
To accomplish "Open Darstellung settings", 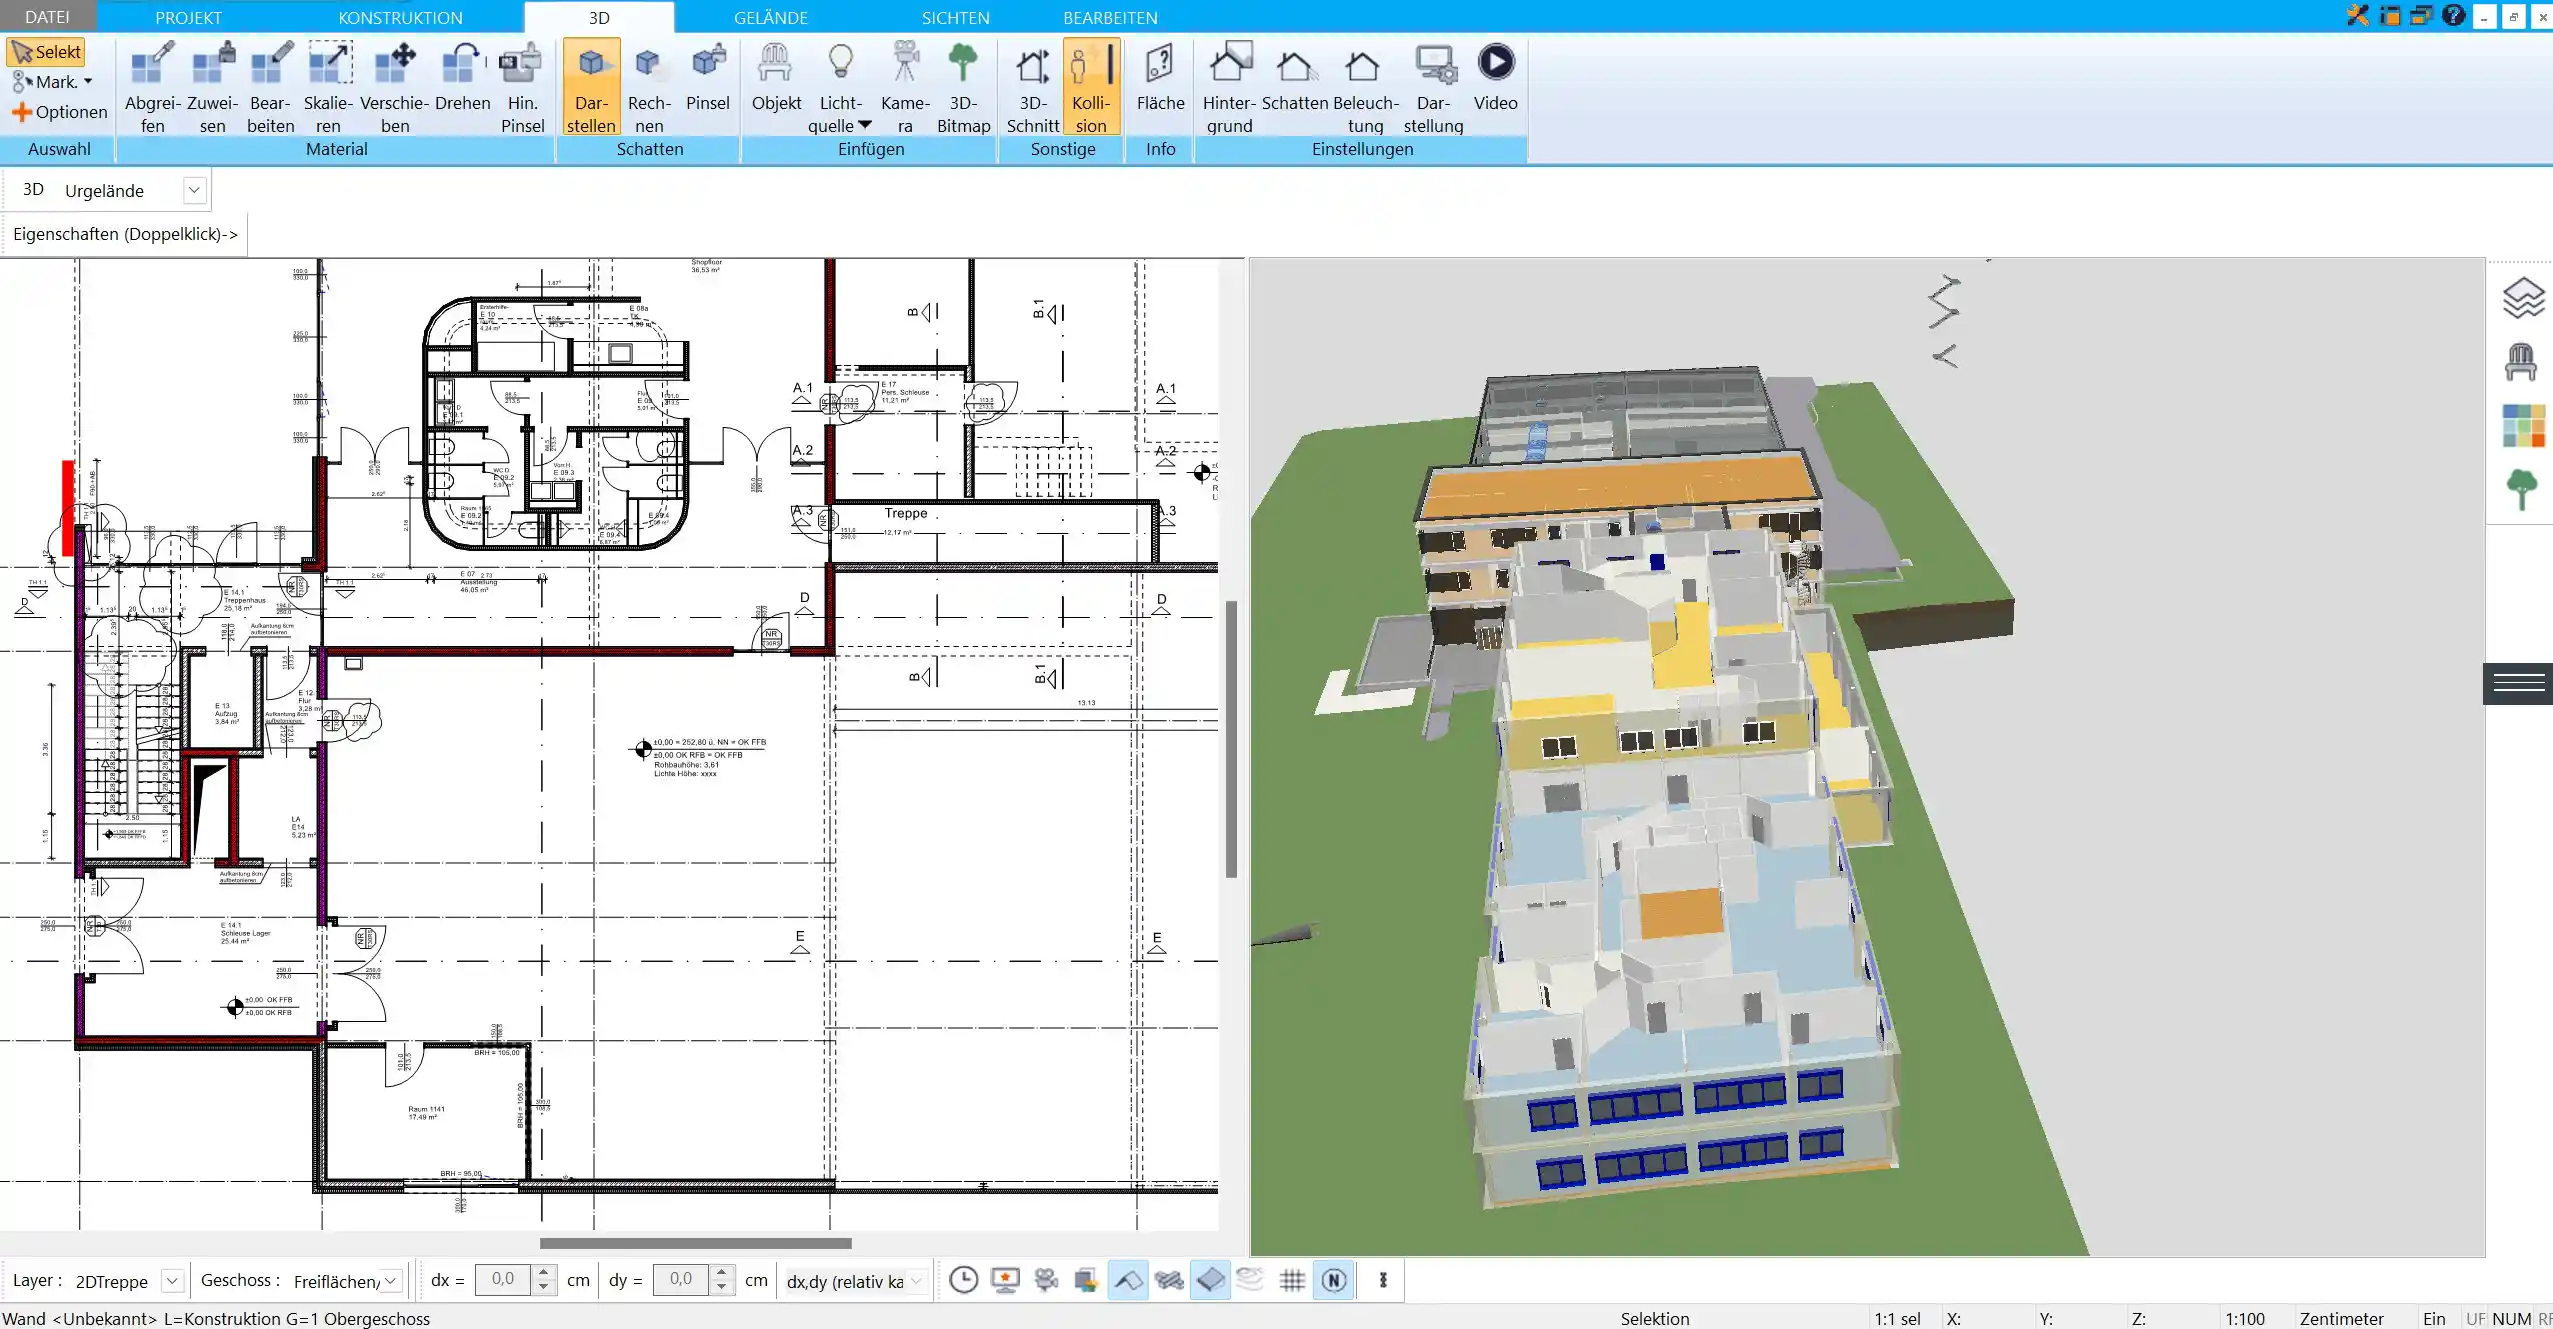I will pos(1433,87).
